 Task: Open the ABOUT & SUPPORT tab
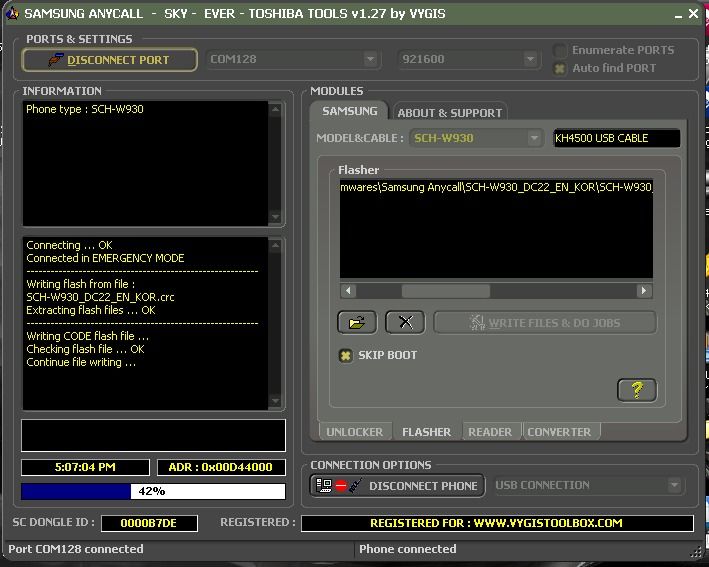[x=450, y=113]
